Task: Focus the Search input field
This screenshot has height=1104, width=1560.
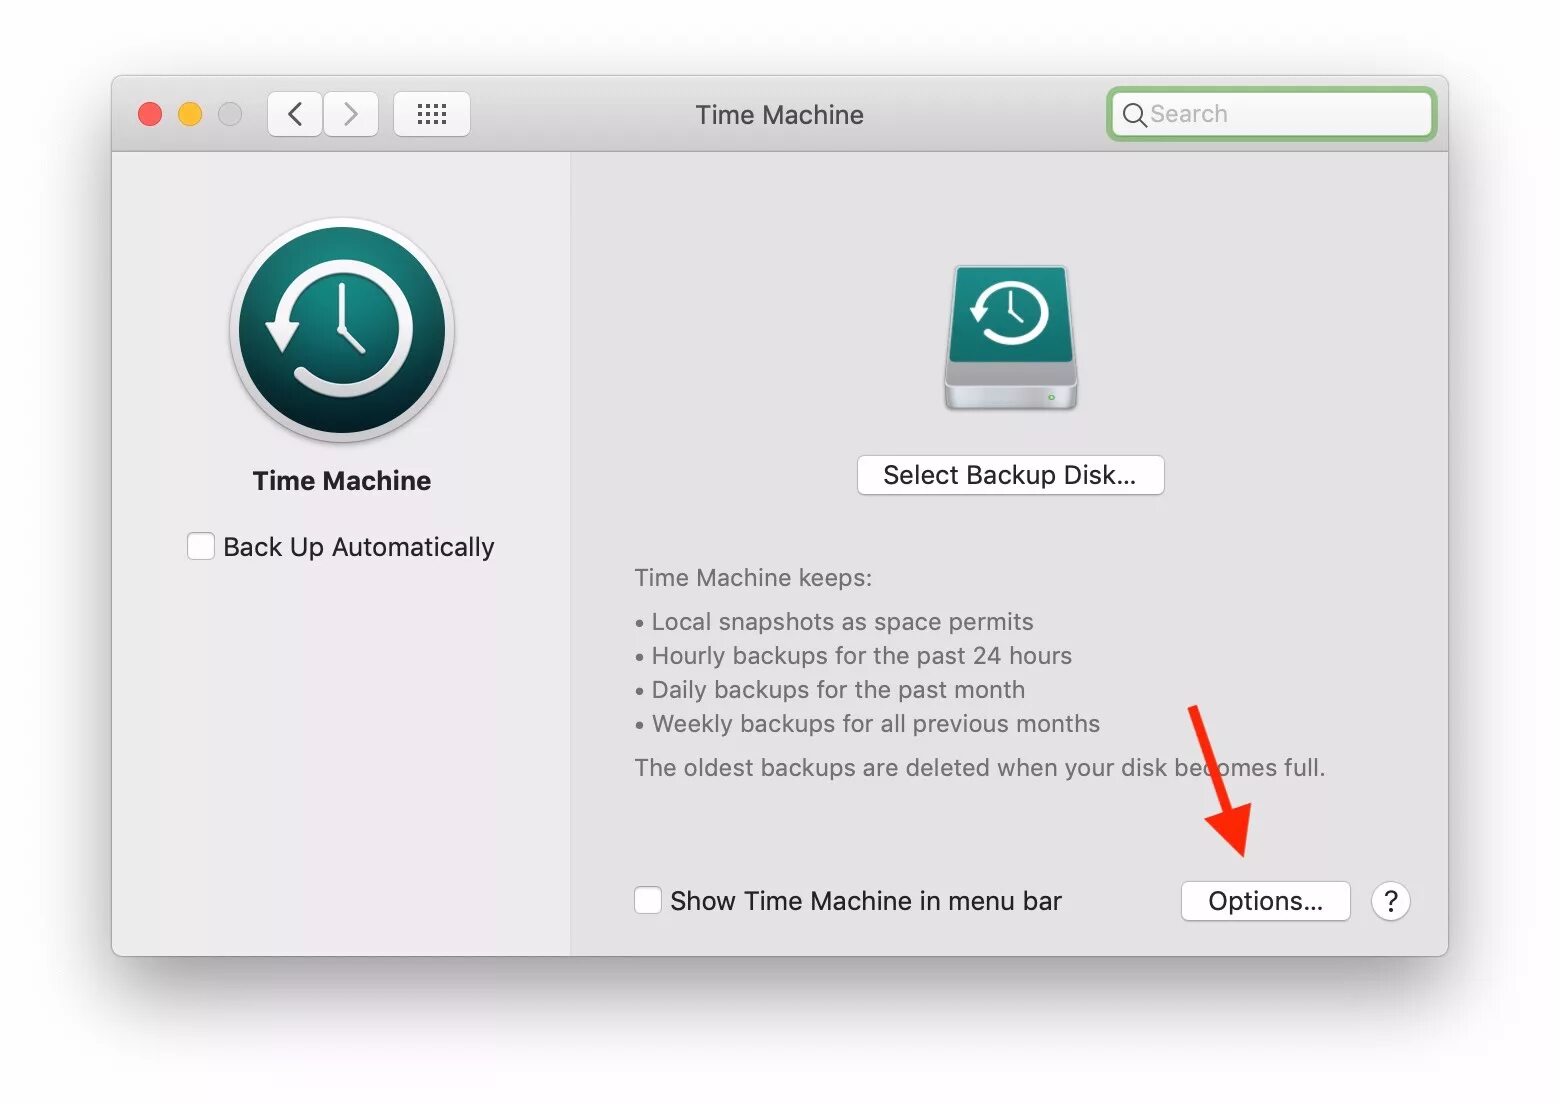Action: click(1272, 114)
